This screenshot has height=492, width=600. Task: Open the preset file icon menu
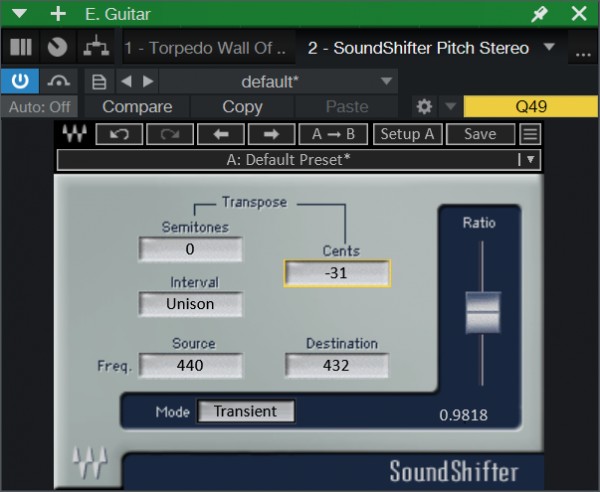point(99,81)
